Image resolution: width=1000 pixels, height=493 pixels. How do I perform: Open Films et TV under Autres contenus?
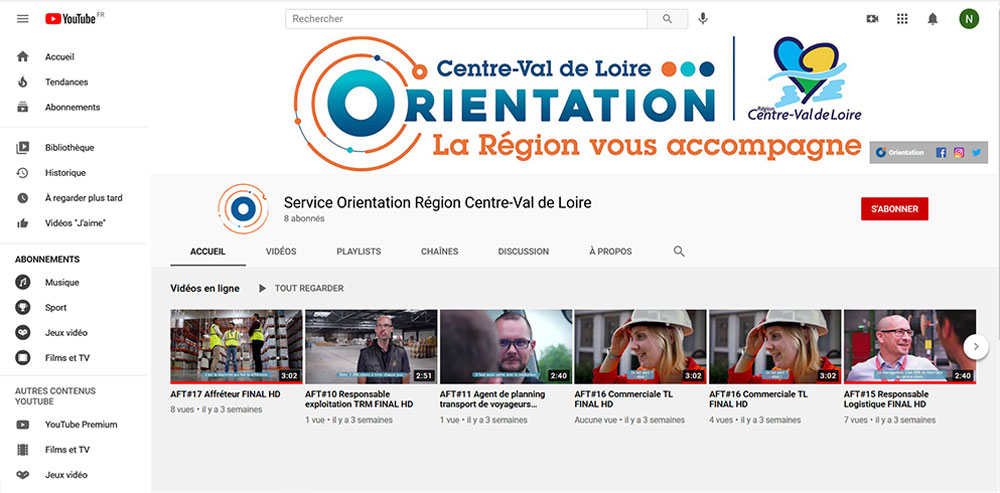click(x=73, y=450)
